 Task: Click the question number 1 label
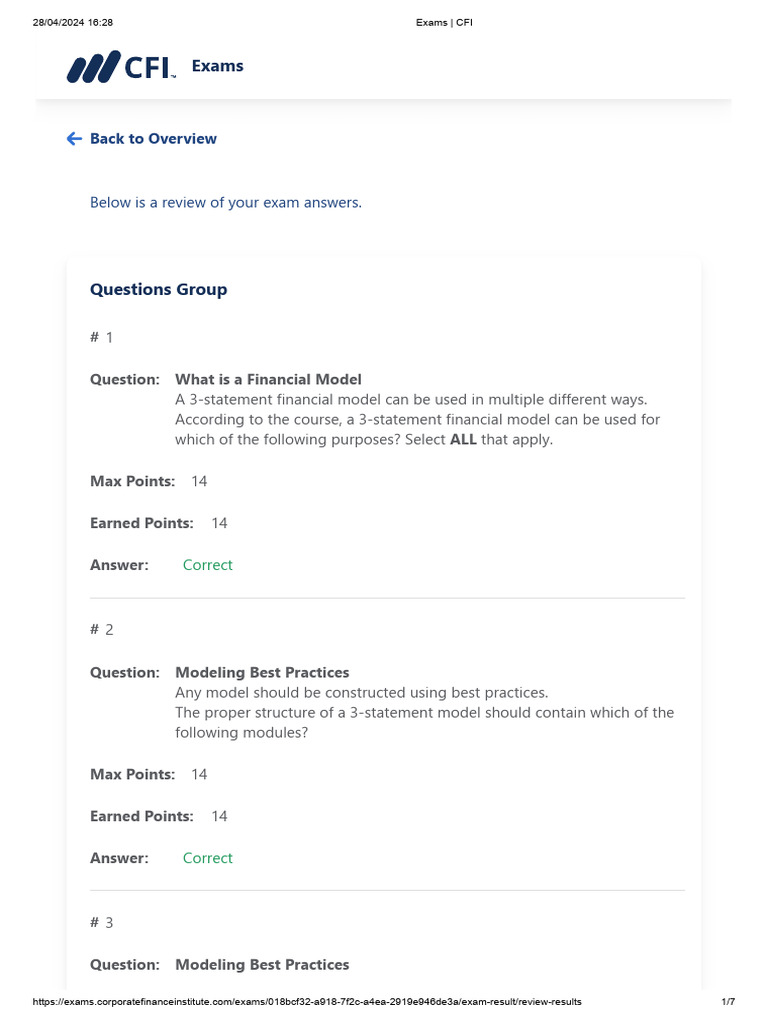[x=101, y=338]
